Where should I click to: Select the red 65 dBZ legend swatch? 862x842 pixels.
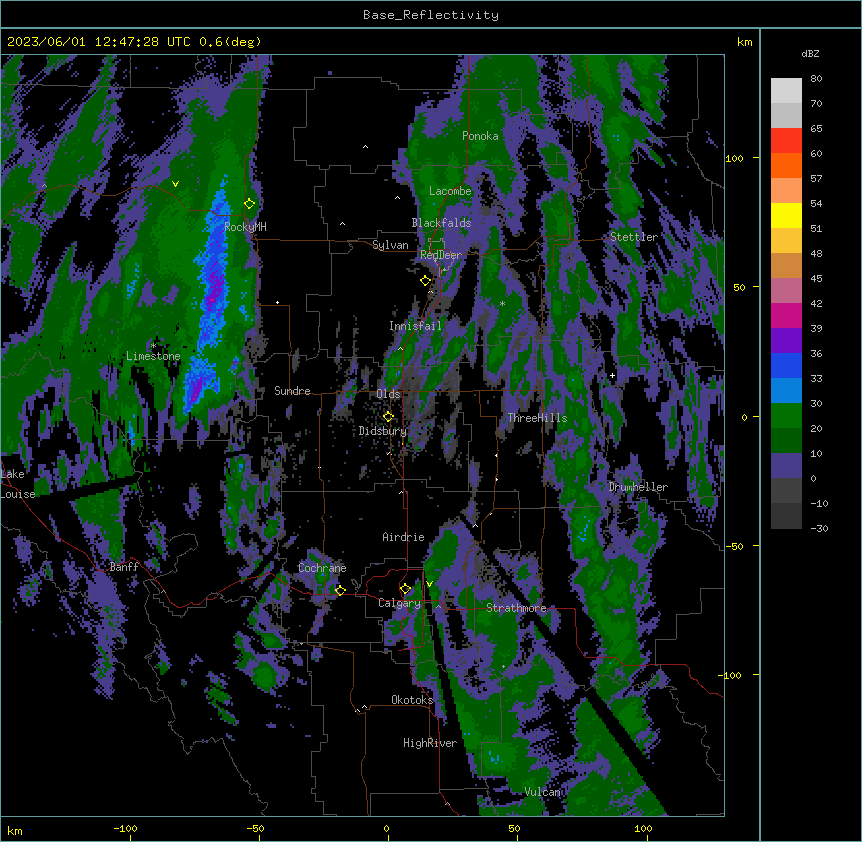pos(786,141)
